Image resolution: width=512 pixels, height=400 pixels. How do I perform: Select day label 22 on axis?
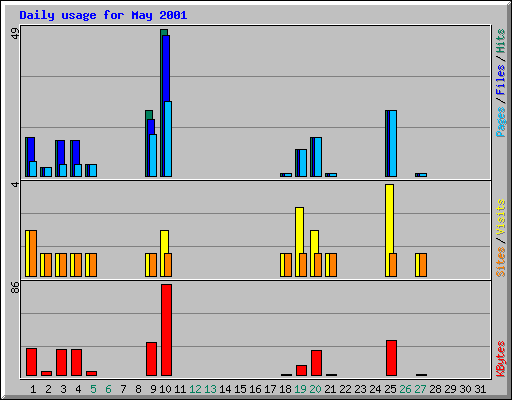345,389
